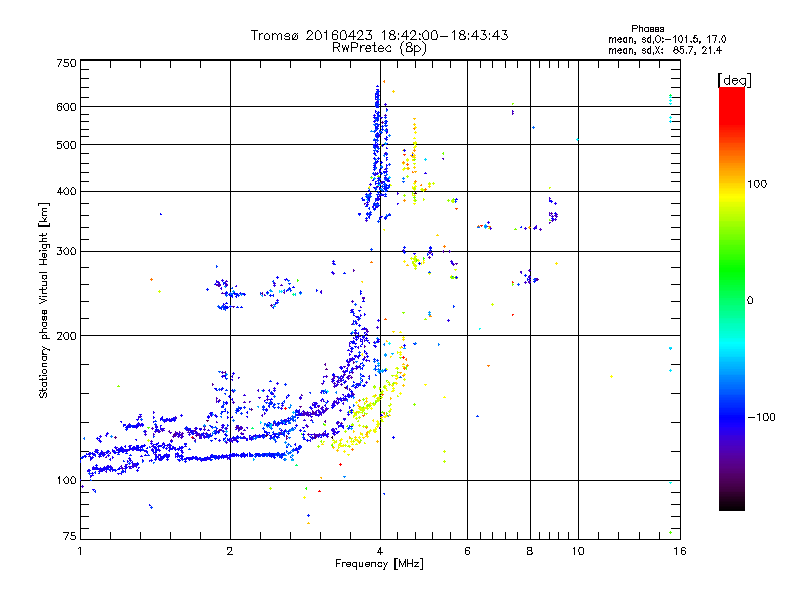Click the '600' height axis tick label
This screenshot has height=600, width=800.
tap(66, 107)
